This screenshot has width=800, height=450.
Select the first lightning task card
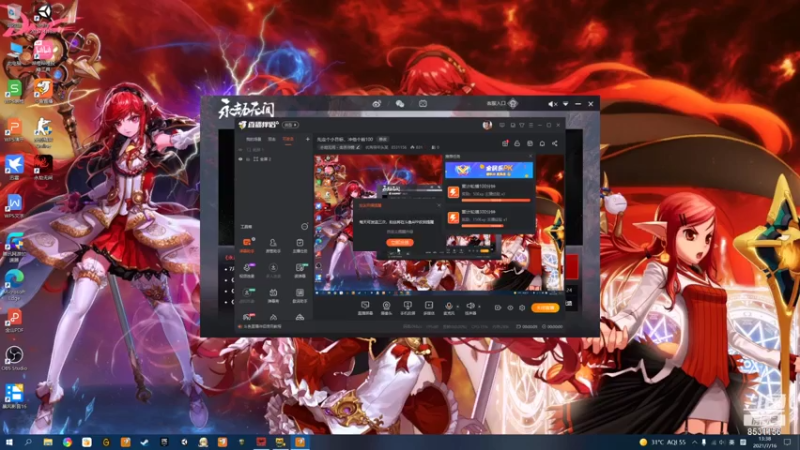pos(489,192)
